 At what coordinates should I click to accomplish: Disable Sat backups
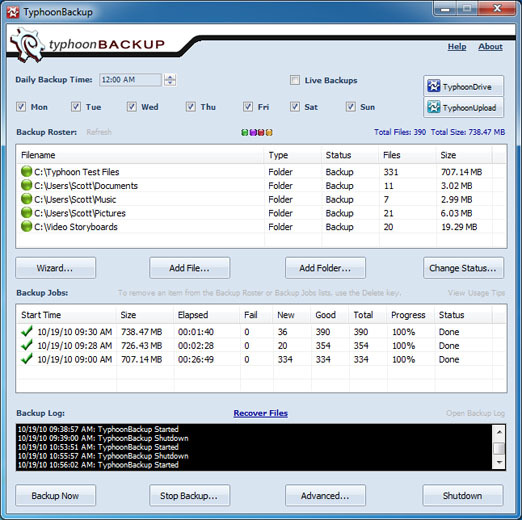295,107
